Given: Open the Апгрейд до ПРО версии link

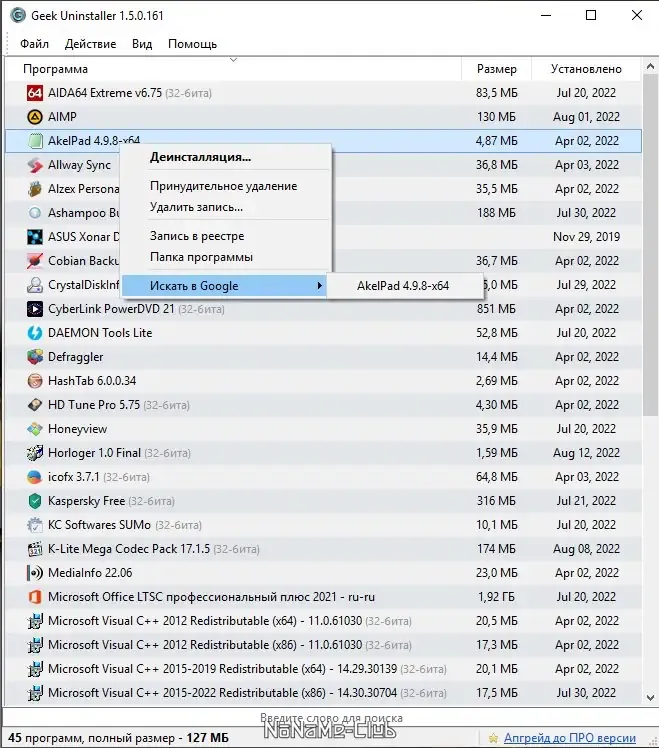Looking at the screenshot, I should (x=570, y=738).
